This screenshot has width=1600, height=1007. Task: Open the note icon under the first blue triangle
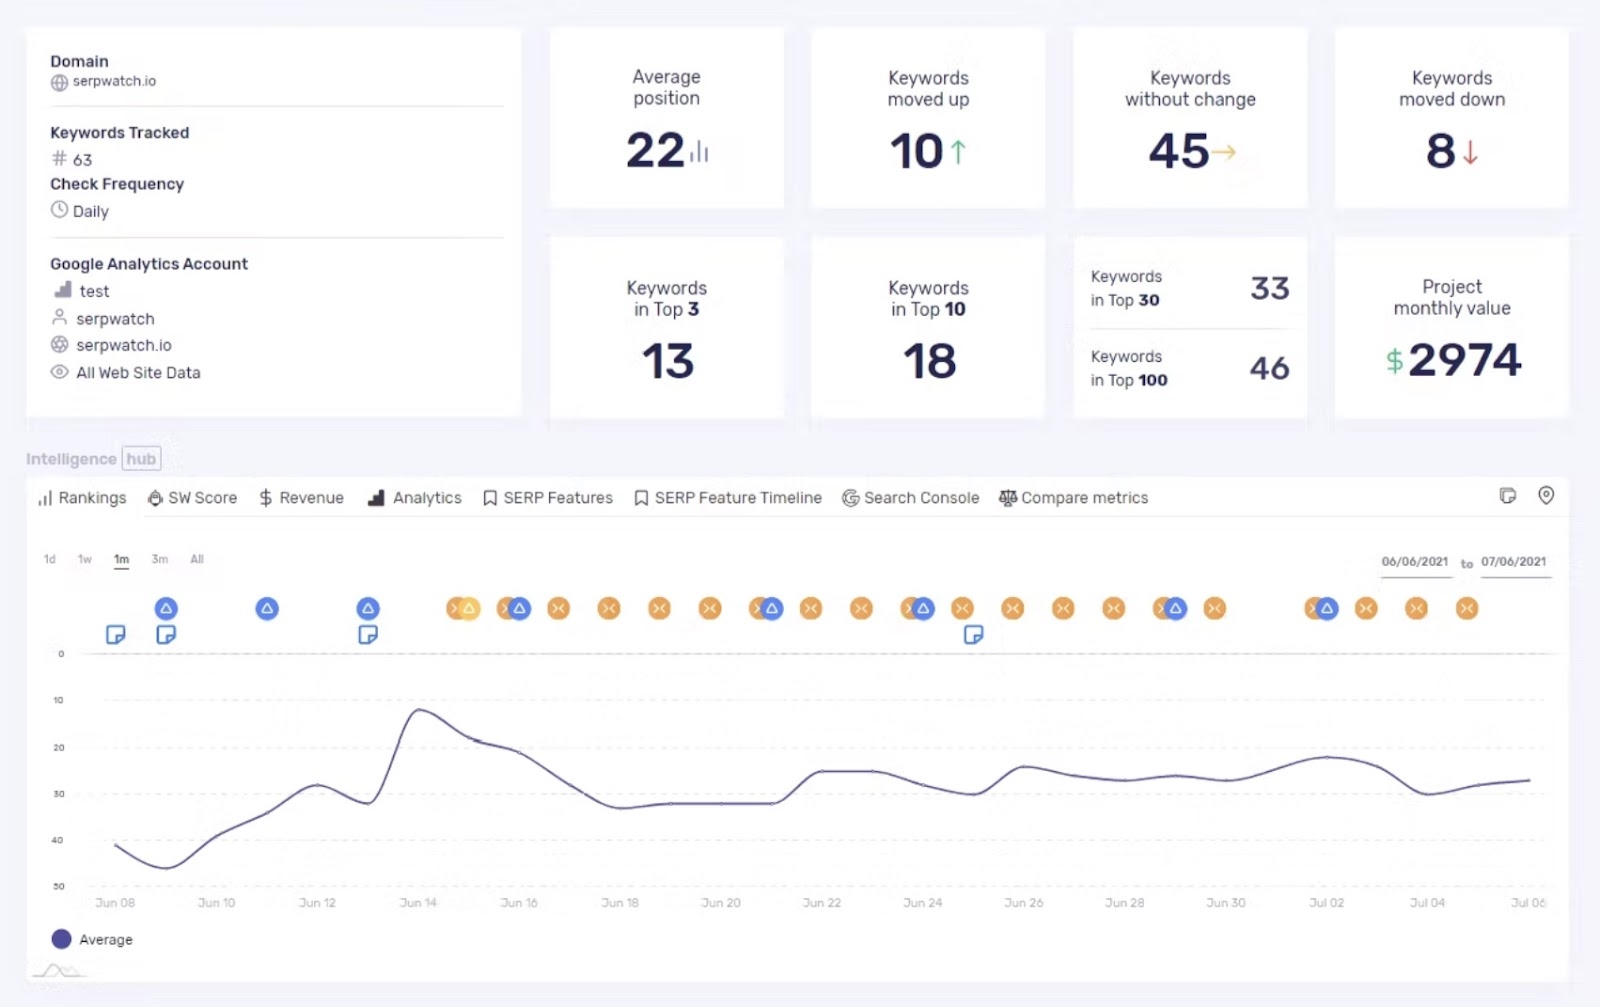click(x=166, y=635)
